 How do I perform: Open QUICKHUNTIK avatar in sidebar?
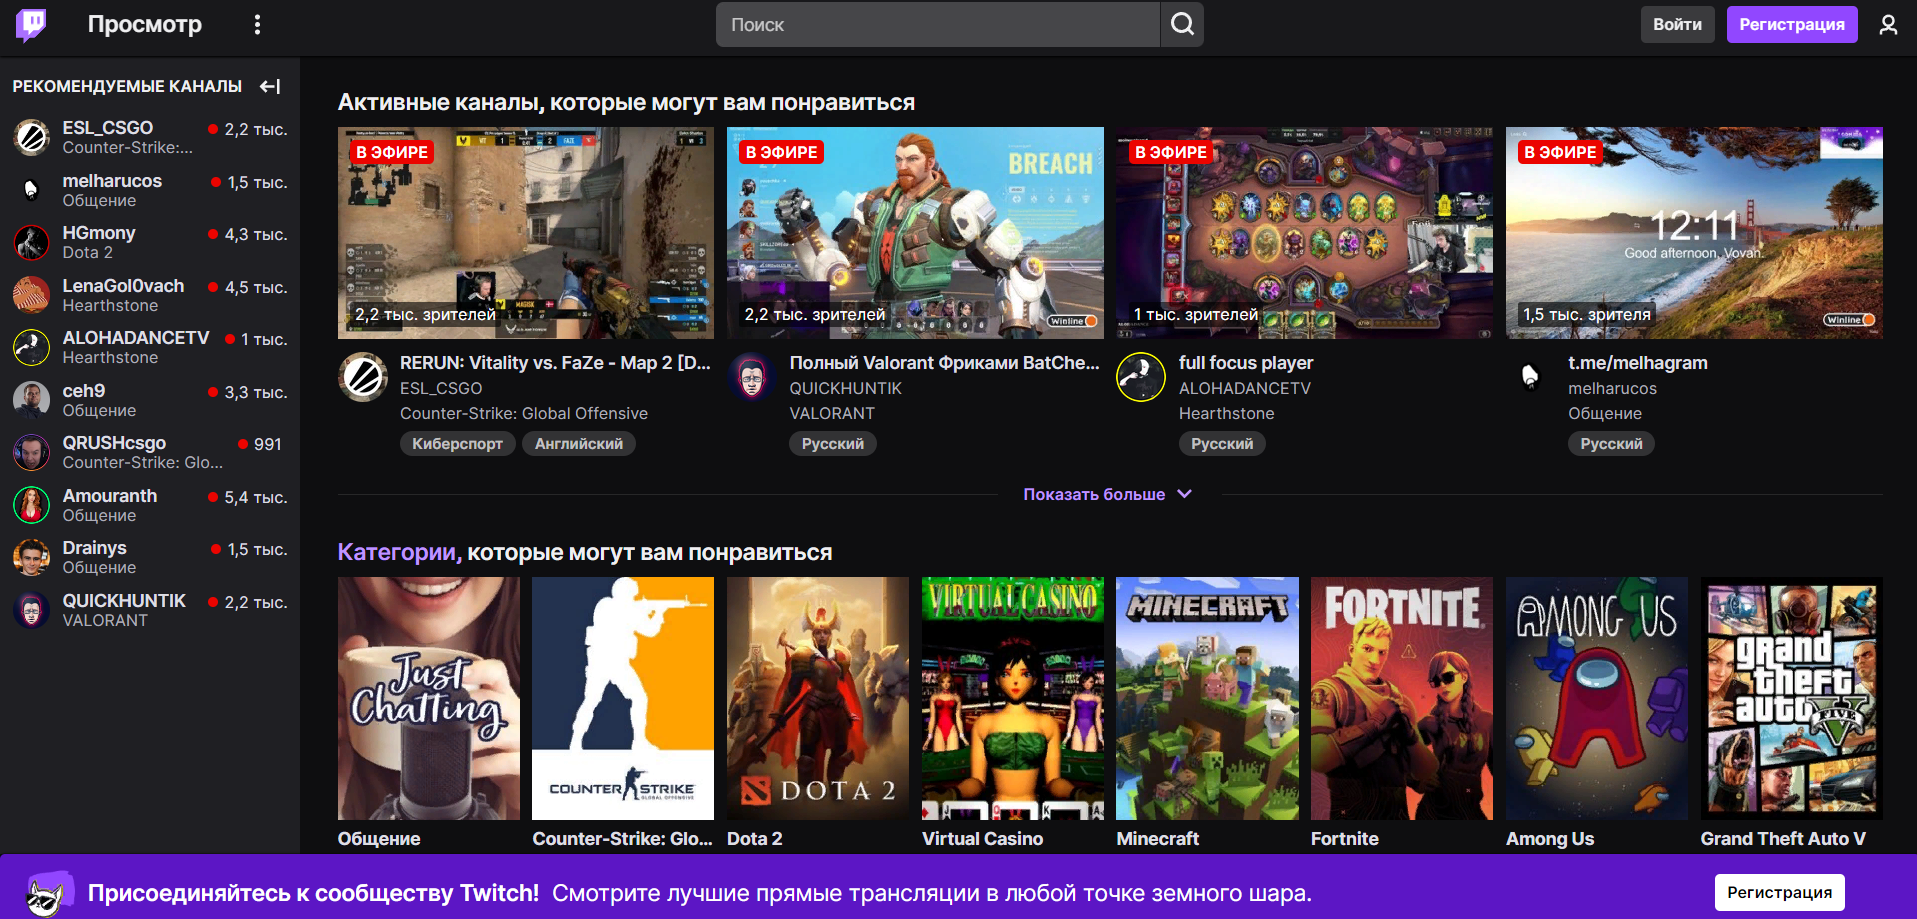[31, 610]
